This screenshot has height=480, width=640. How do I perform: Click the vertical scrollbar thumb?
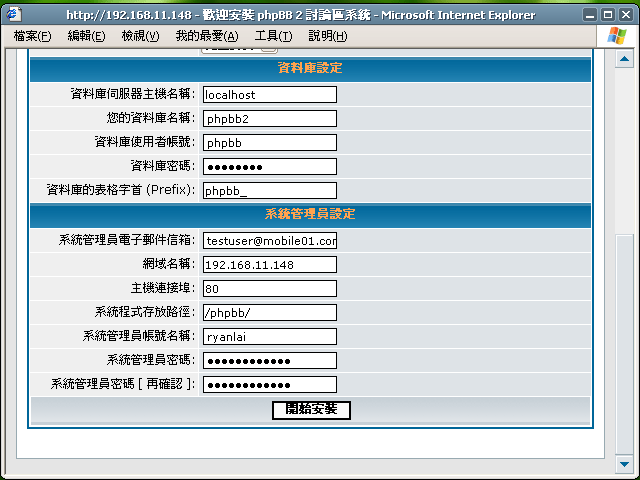pyautogui.click(x=624, y=344)
